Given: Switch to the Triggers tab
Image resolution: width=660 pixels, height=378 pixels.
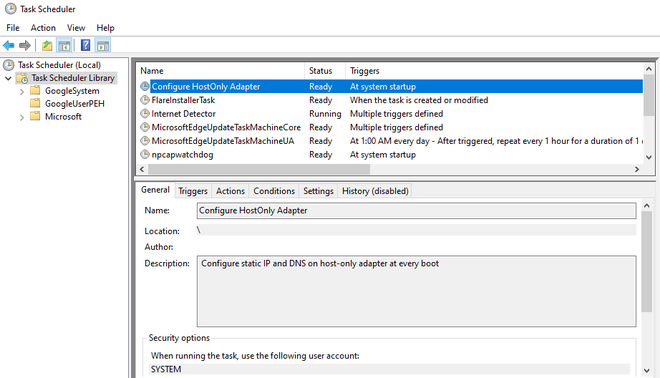Looking at the screenshot, I should (x=193, y=191).
